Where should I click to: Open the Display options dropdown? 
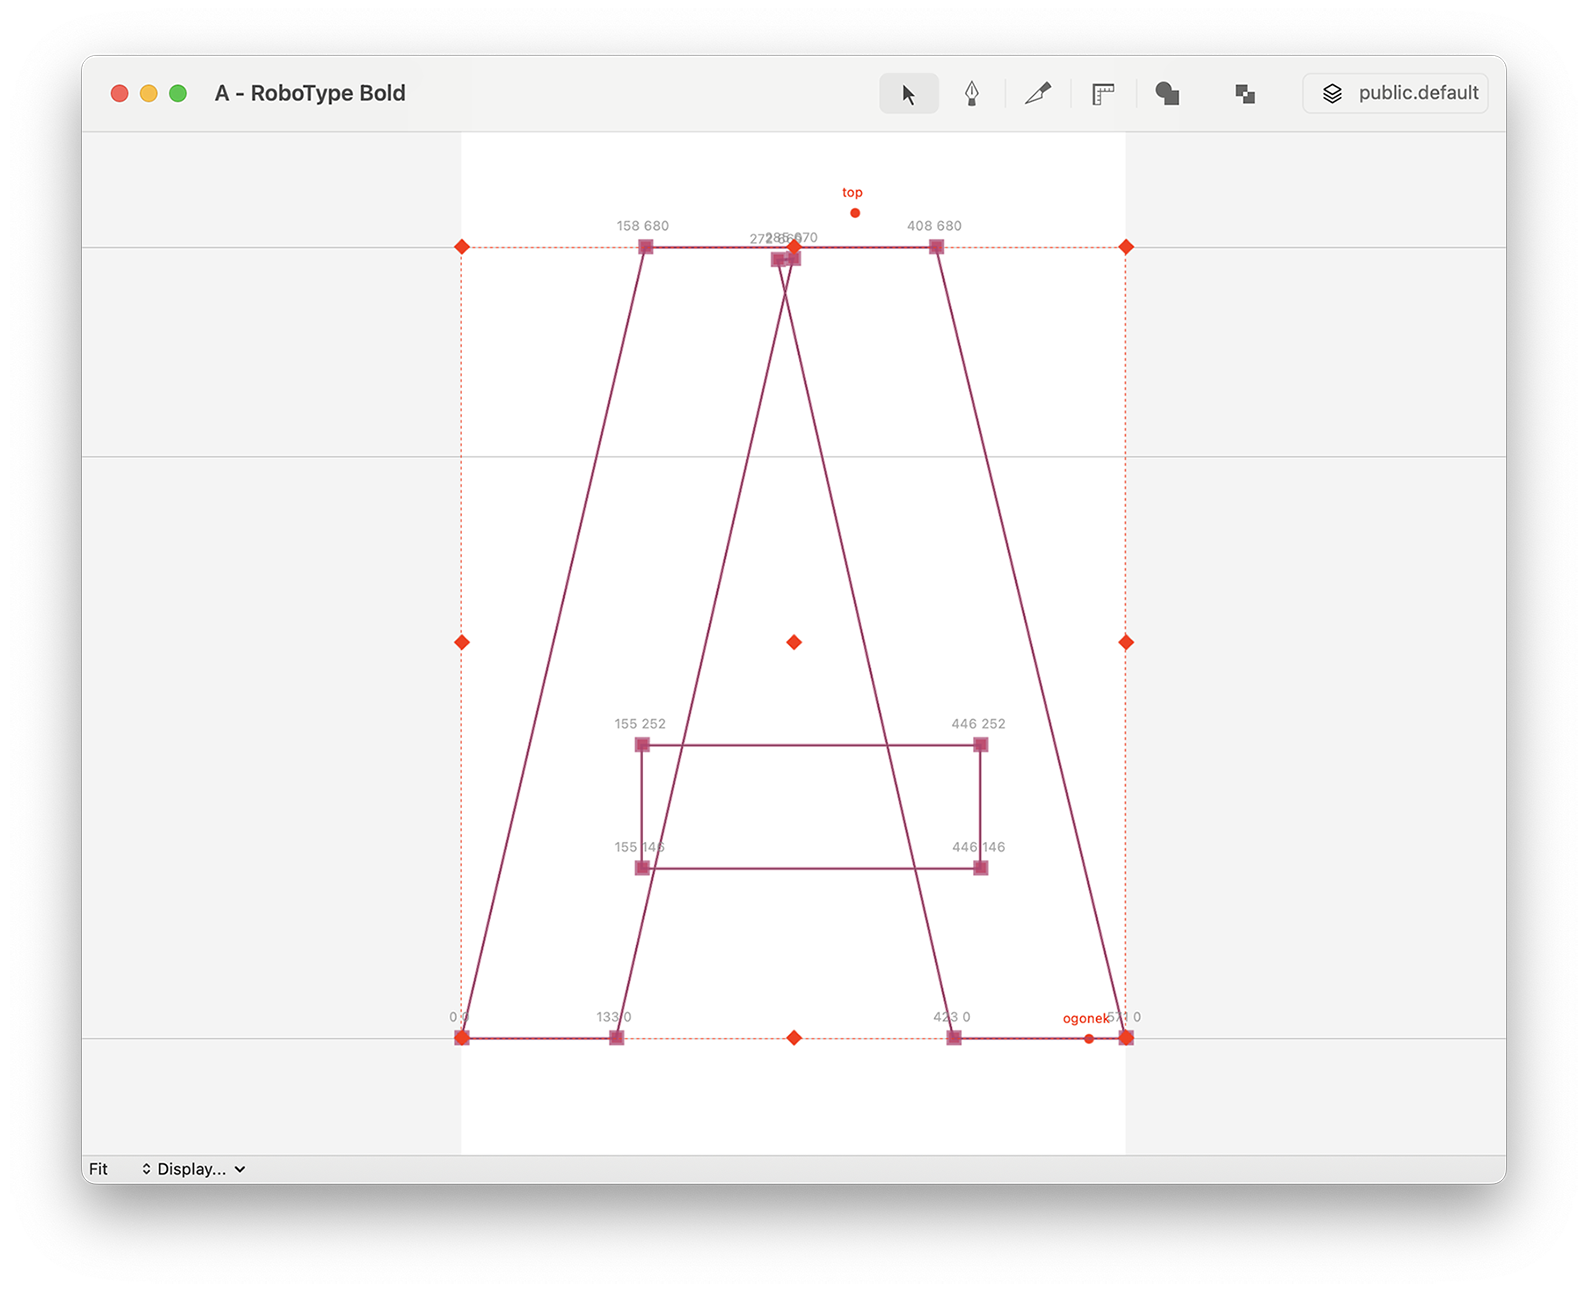(x=193, y=1169)
